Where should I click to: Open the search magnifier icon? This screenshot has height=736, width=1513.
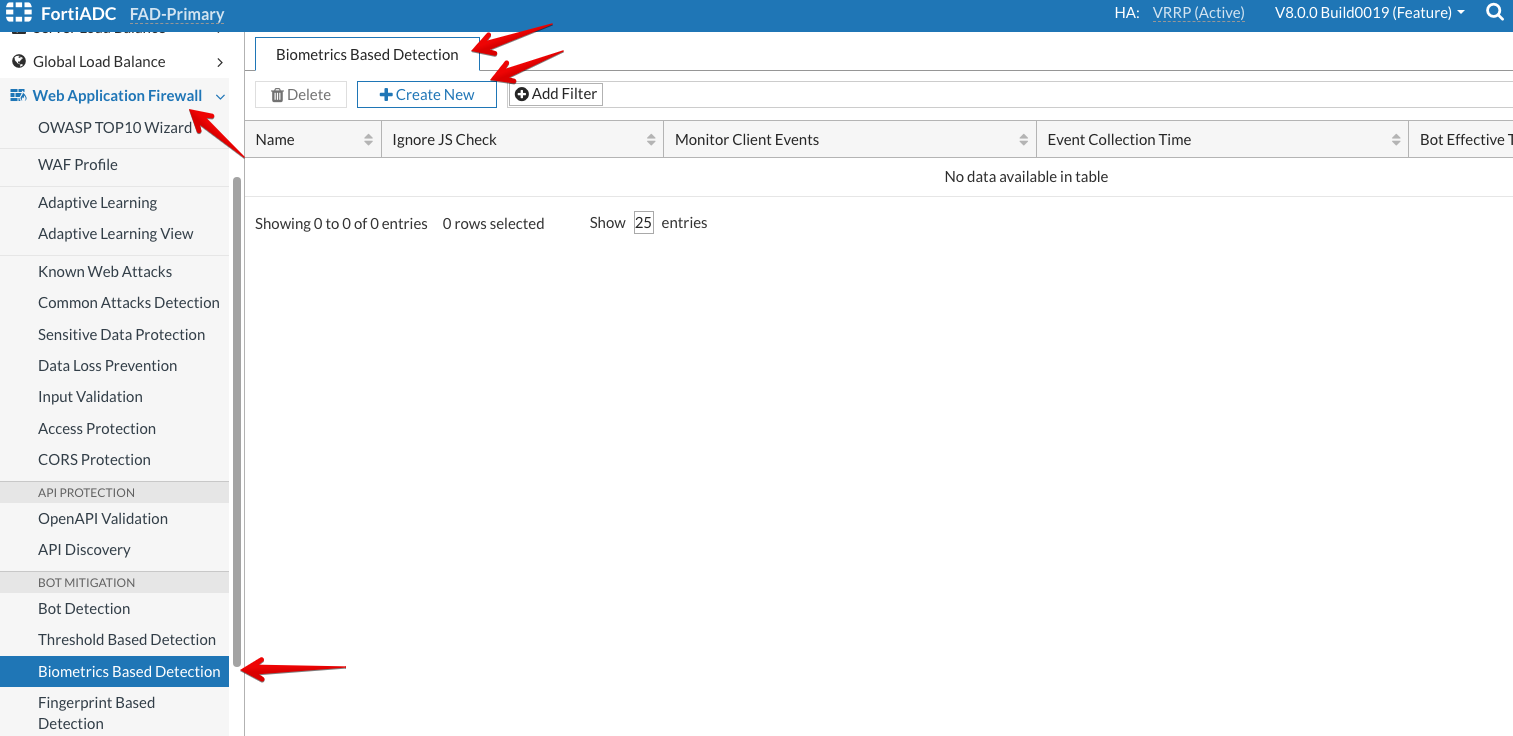(x=1494, y=13)
